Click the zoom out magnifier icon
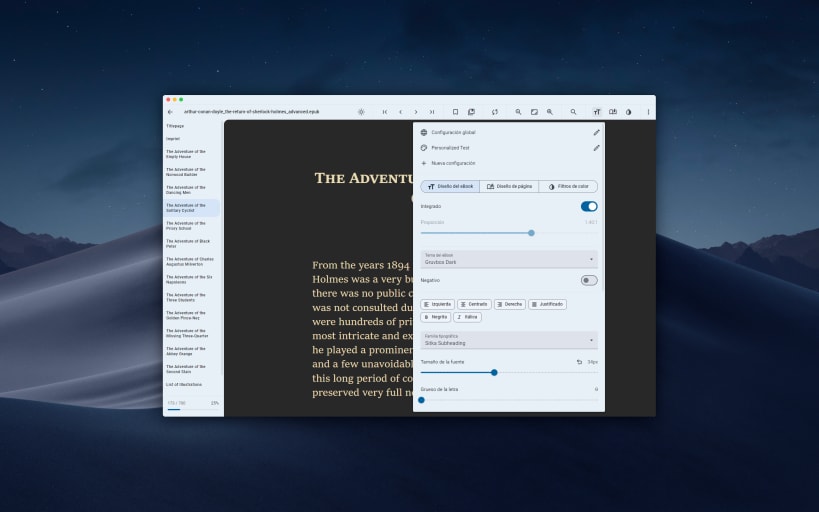Viewport: 819px width, 512px height. (x=518, y=112)
